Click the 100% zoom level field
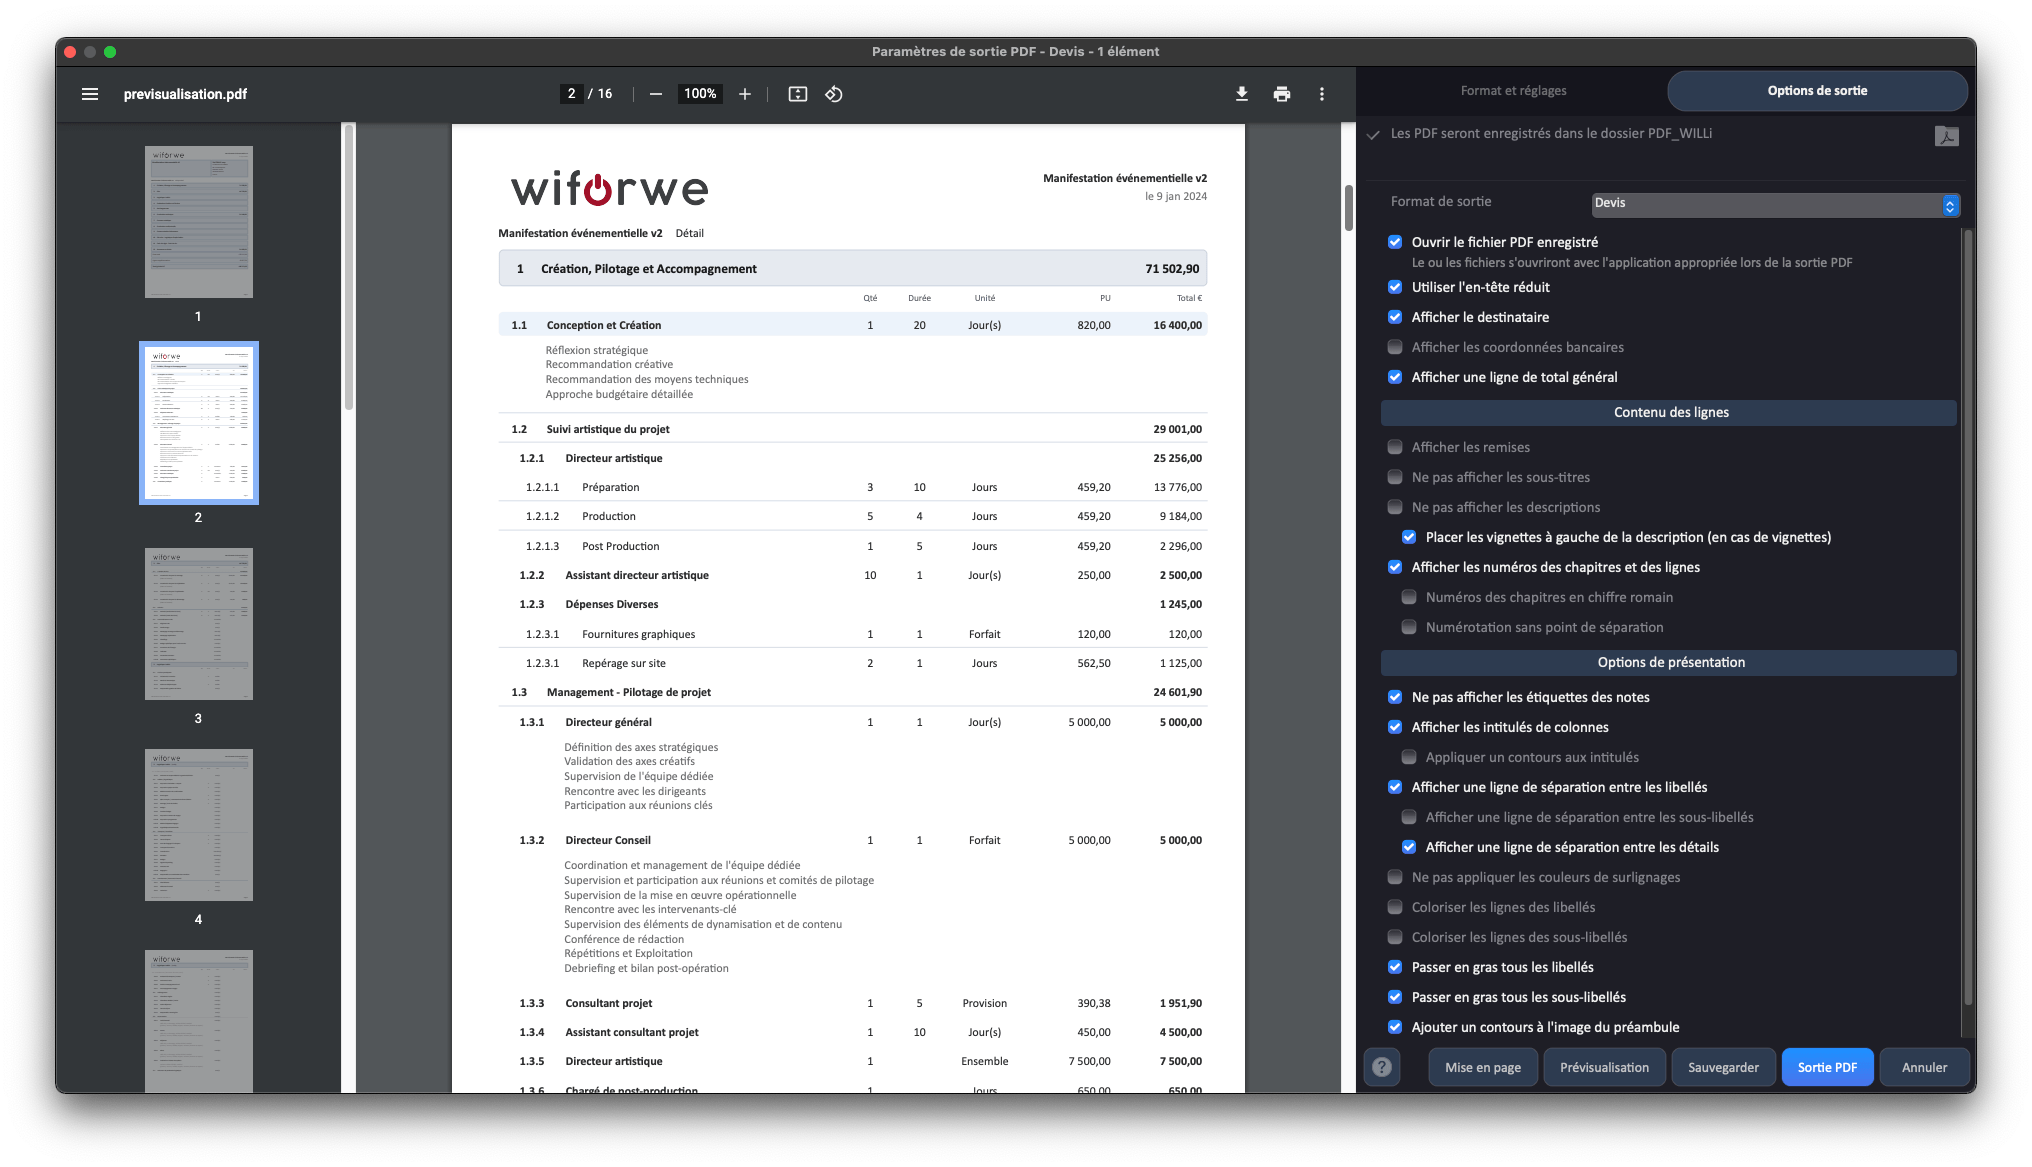This screenshot has height=1167, width=2032. pyautogui.click(x=700, y=94)
